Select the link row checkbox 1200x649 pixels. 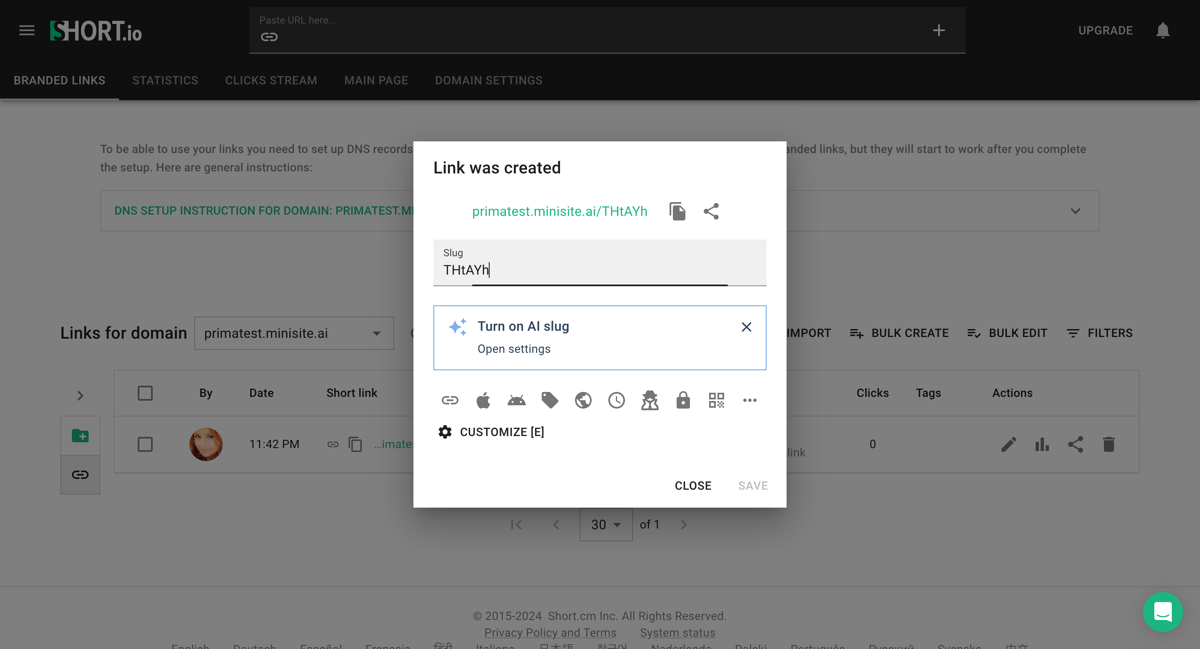(x=145, y=444)
